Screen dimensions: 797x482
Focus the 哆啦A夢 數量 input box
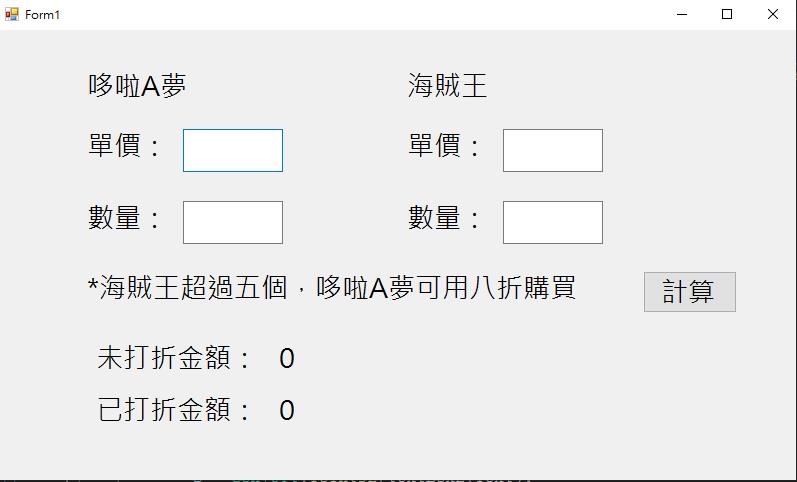tap(233, 222)
